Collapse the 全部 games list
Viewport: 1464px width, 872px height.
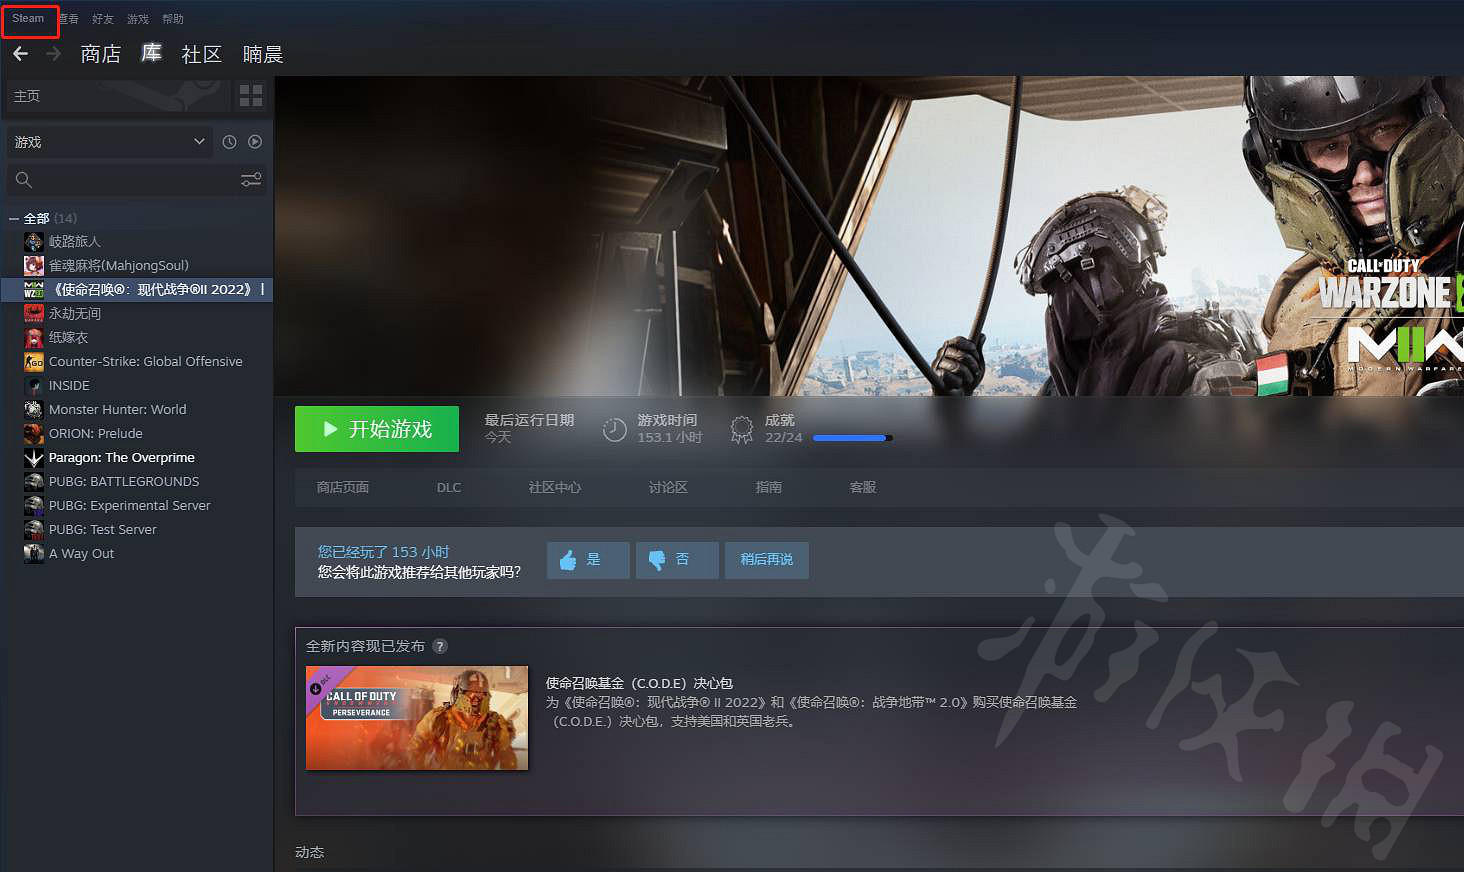pyautogui.click(x=14, y=218)
